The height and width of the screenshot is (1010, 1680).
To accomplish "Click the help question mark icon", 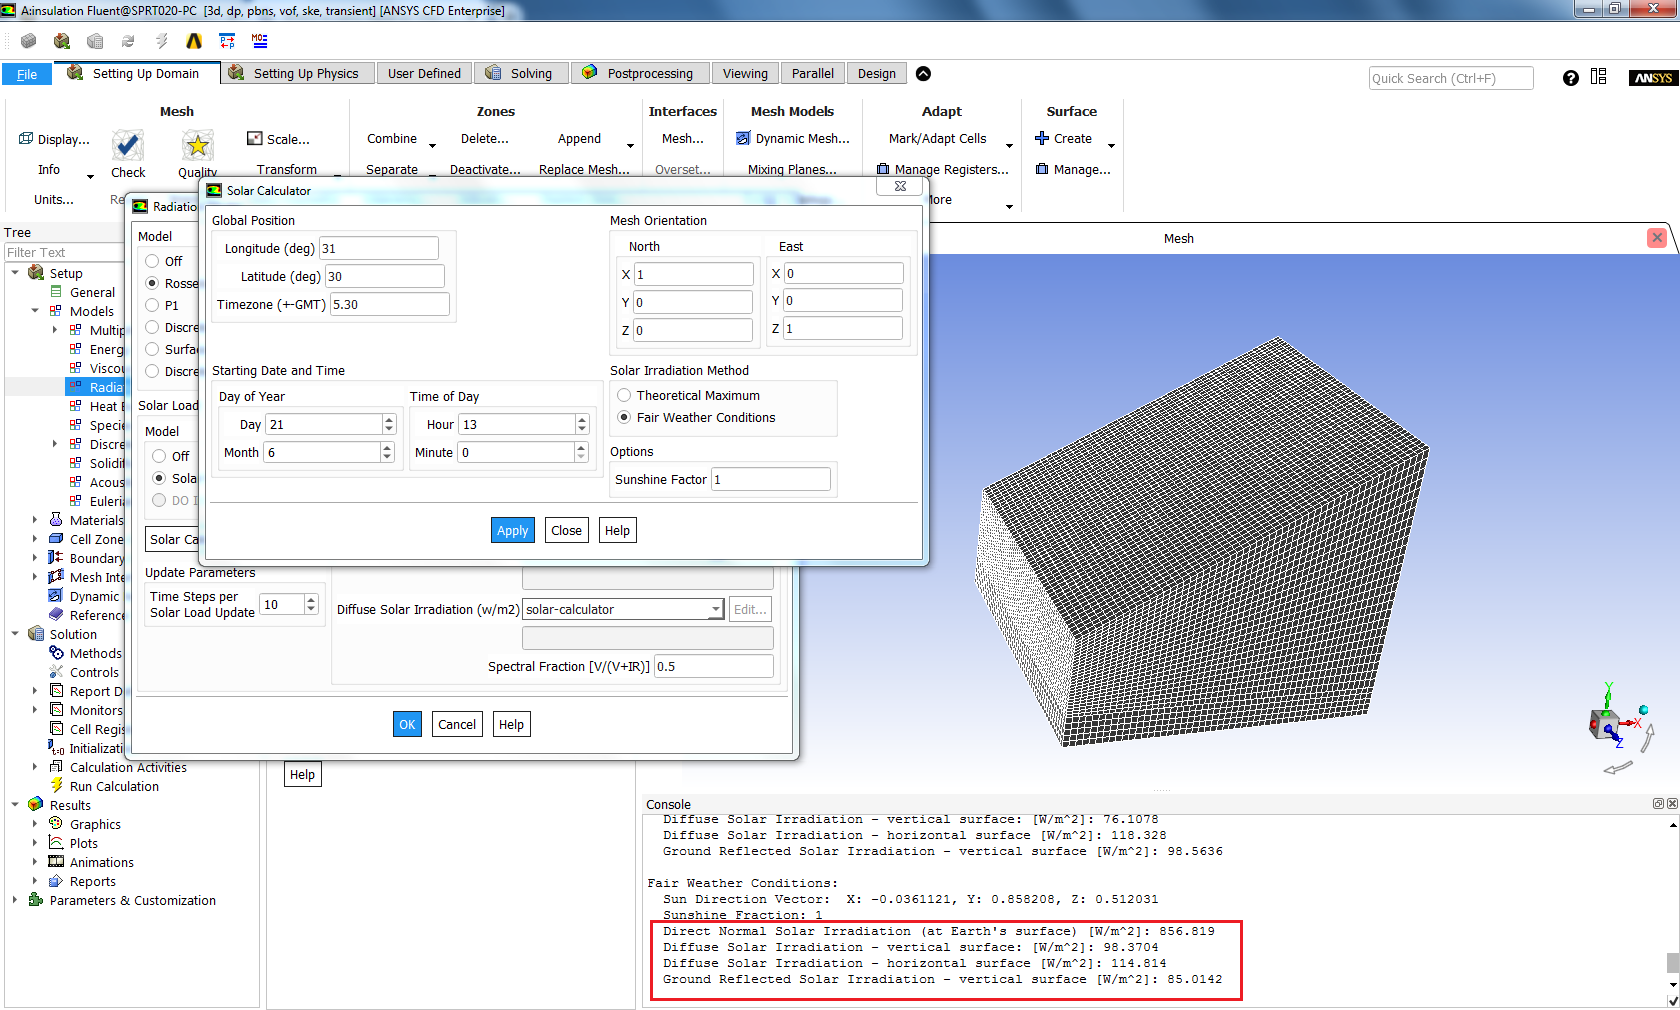I will pyautogui.click(x=1570, y=77).
